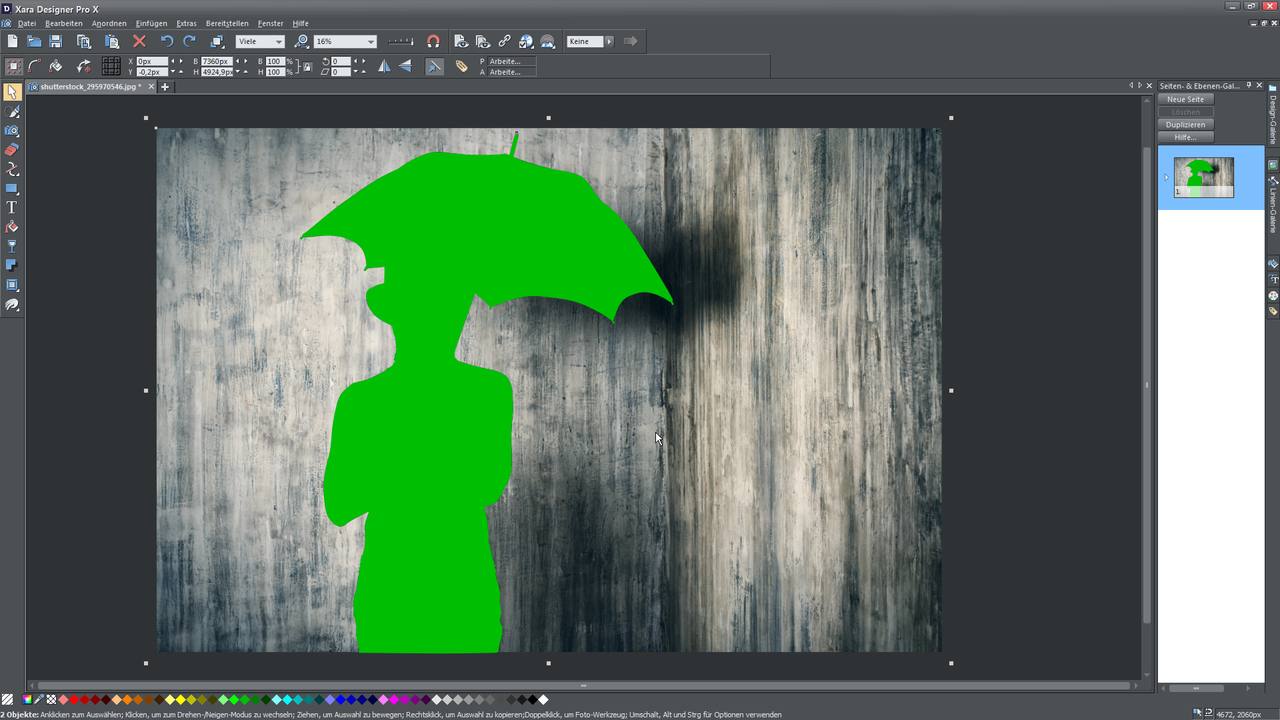Toggle the lock aspect ratio button
Image resolution: width=1280 pixels, height=720 pixels.
click(307, 67)
